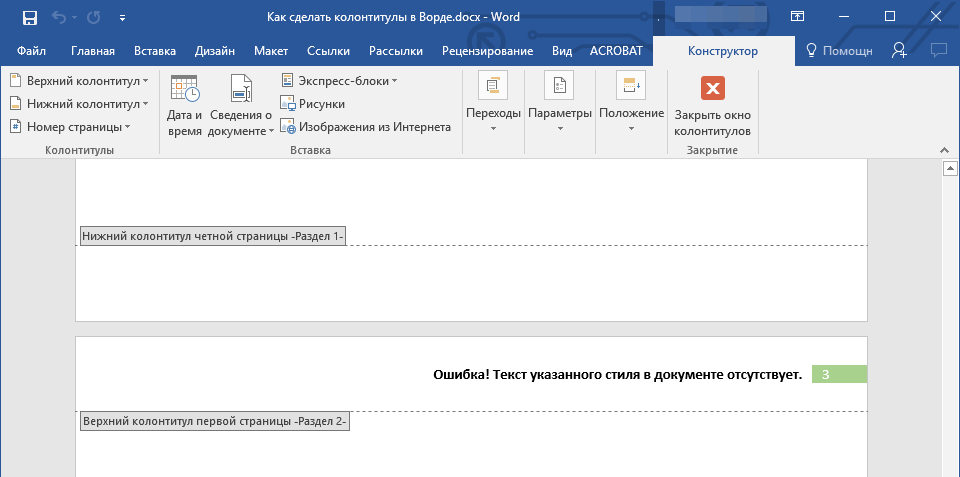This screenshot has width=960, height=477.
Task: Open the Ribbon Display Options button
Action: [797, 17]
